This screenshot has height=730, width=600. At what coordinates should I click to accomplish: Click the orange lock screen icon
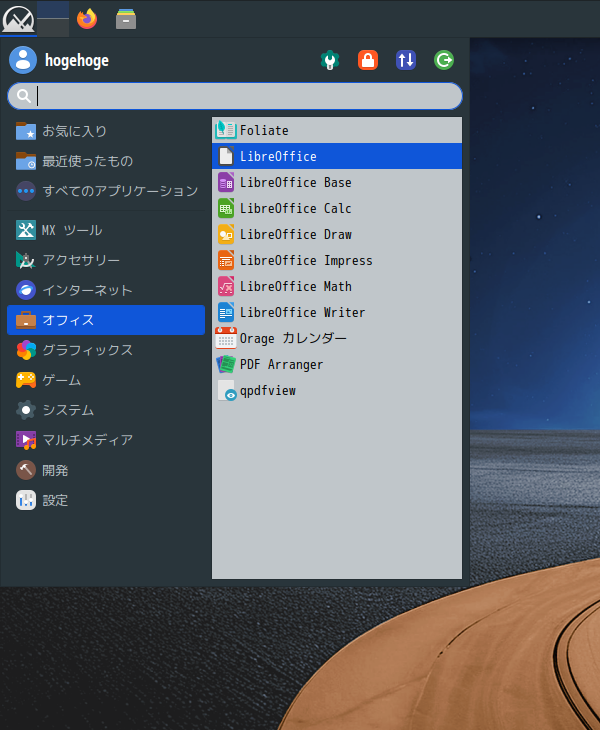[x=368, y=60]
